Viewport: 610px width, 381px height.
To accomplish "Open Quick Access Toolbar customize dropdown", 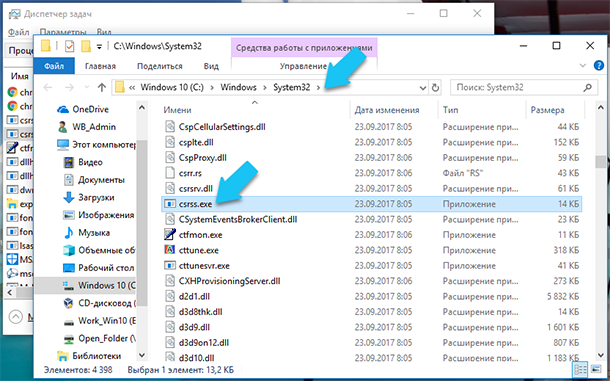I will point(99,47).
